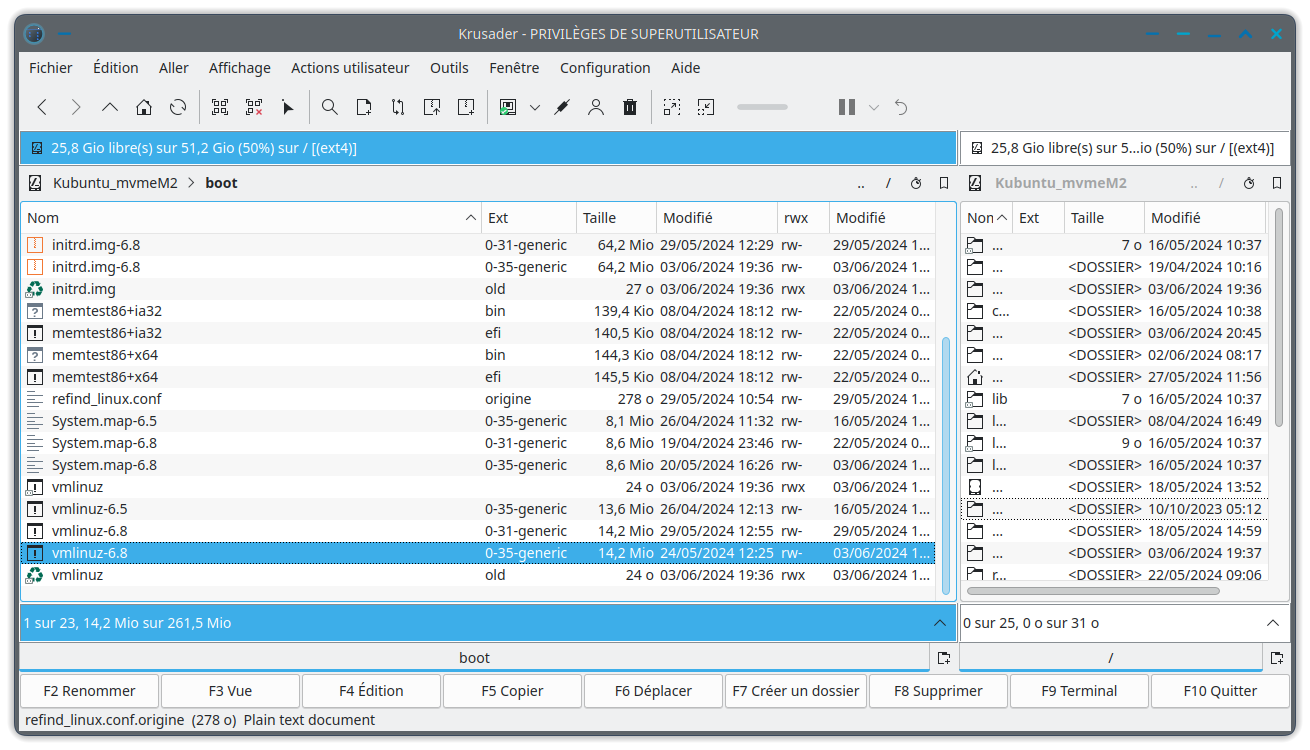This screenshot has width=1310, height=750.
Task: Open the dropdown arrow beside pause button
Action: (x=874, y=107)
